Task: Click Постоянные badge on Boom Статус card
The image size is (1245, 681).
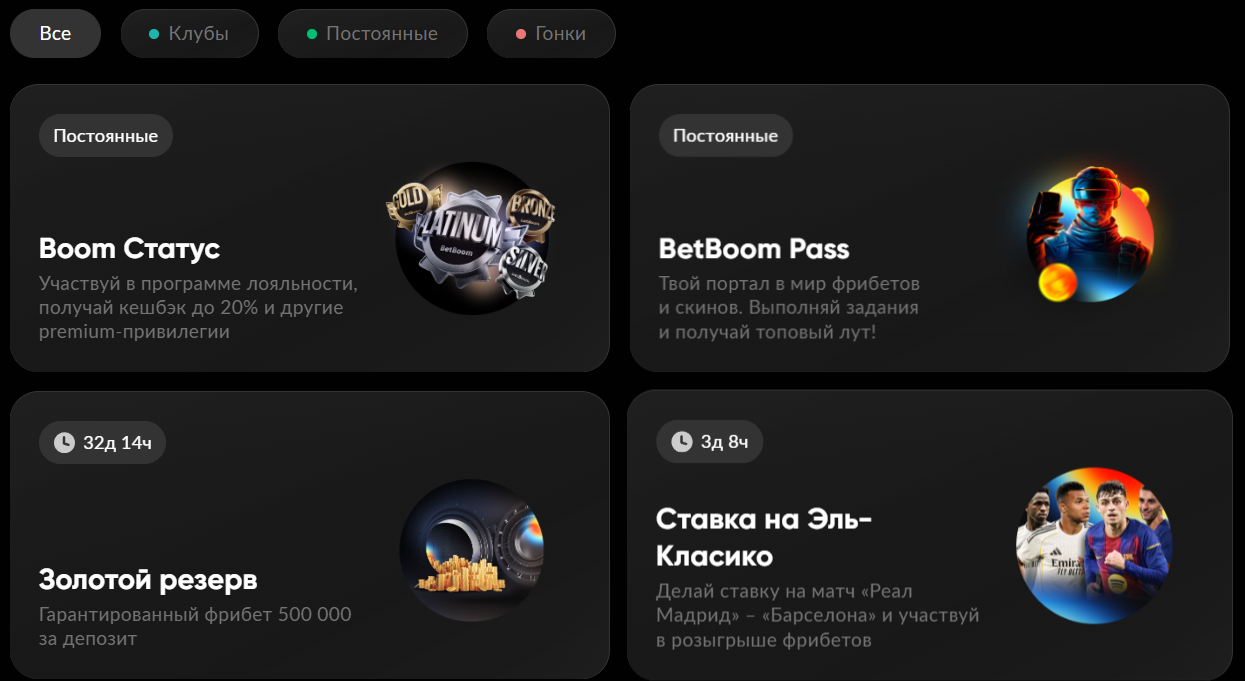Action: coord(106,136)
